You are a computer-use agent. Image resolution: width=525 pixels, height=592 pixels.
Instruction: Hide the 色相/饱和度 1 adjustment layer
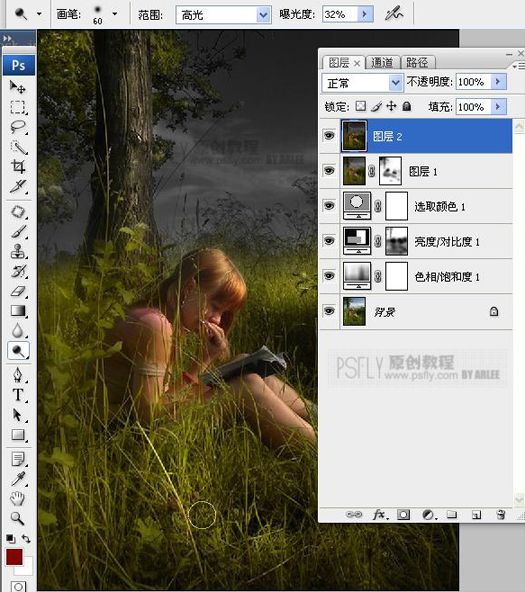329,276
